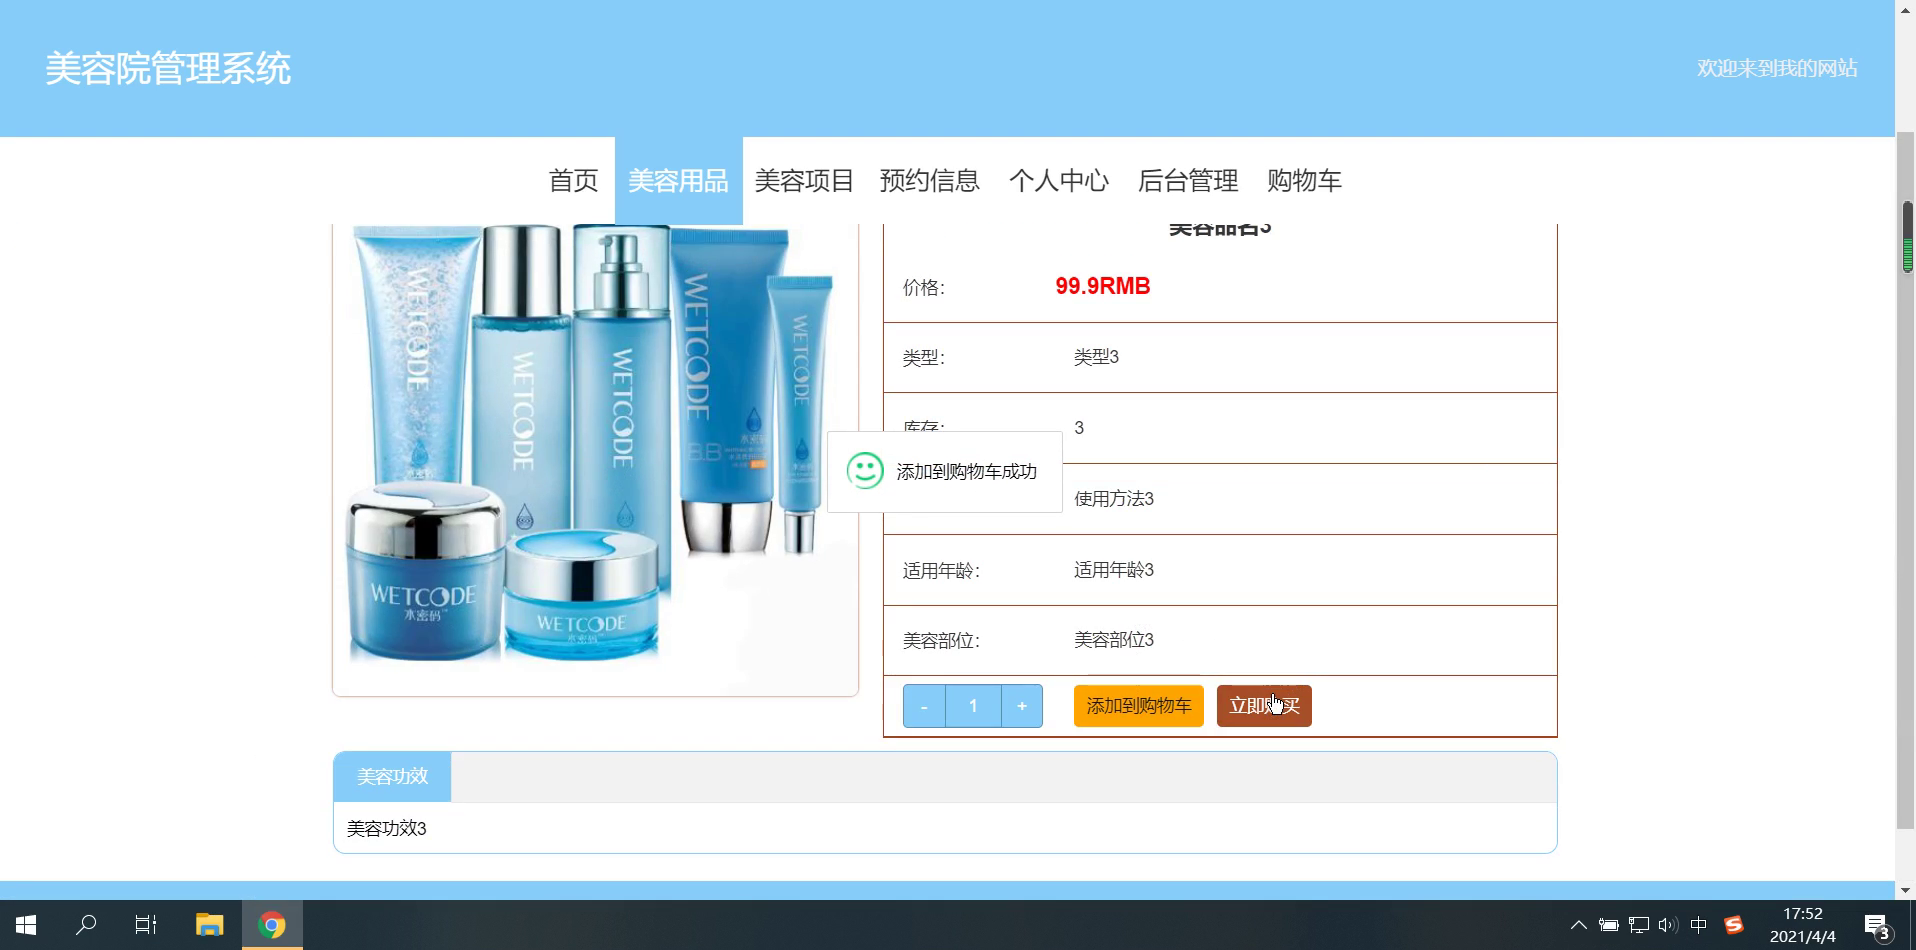This screenshot has height=950, width=1916.
Task: Click 使用方法3 value text
Action: click(1114, 499)
